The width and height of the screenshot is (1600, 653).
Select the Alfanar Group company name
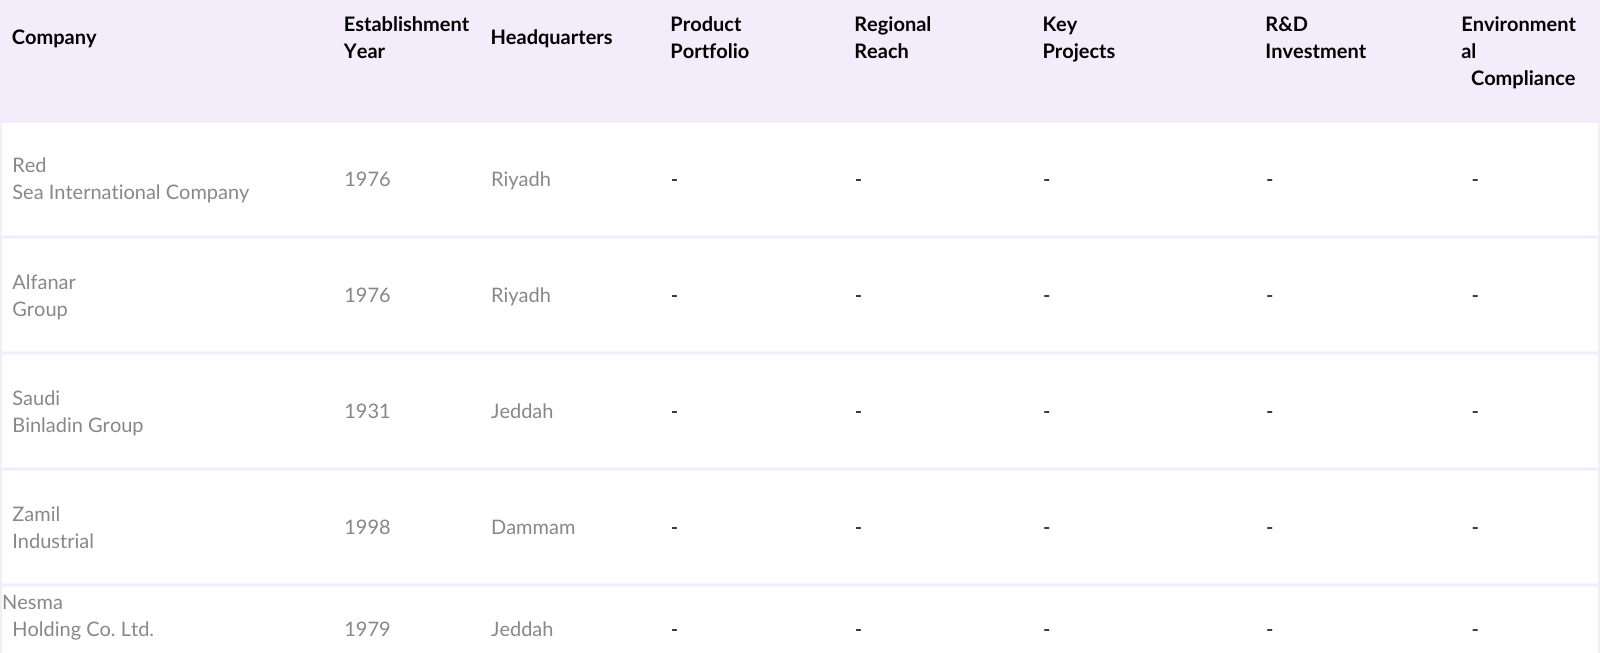[44, 296]
